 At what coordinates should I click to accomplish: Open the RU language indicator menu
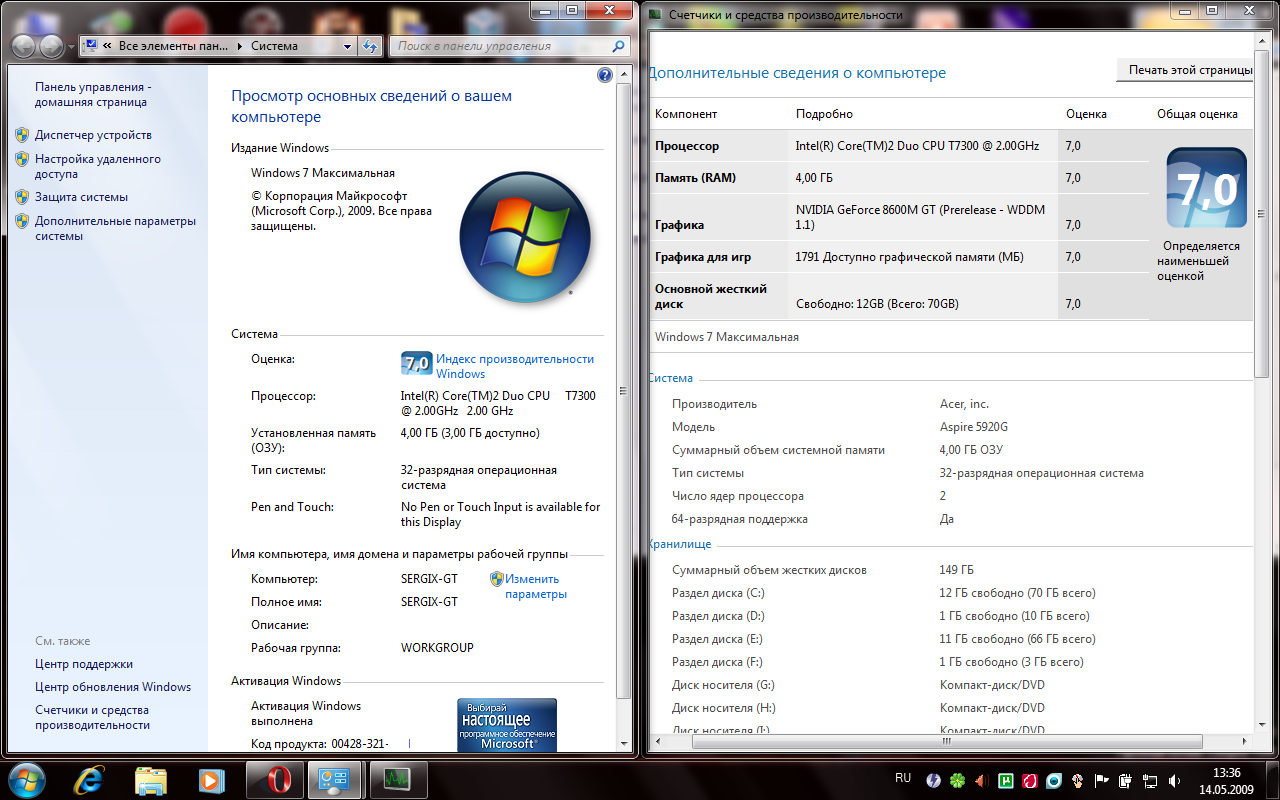pyautogui.click(x=903, y=777)
